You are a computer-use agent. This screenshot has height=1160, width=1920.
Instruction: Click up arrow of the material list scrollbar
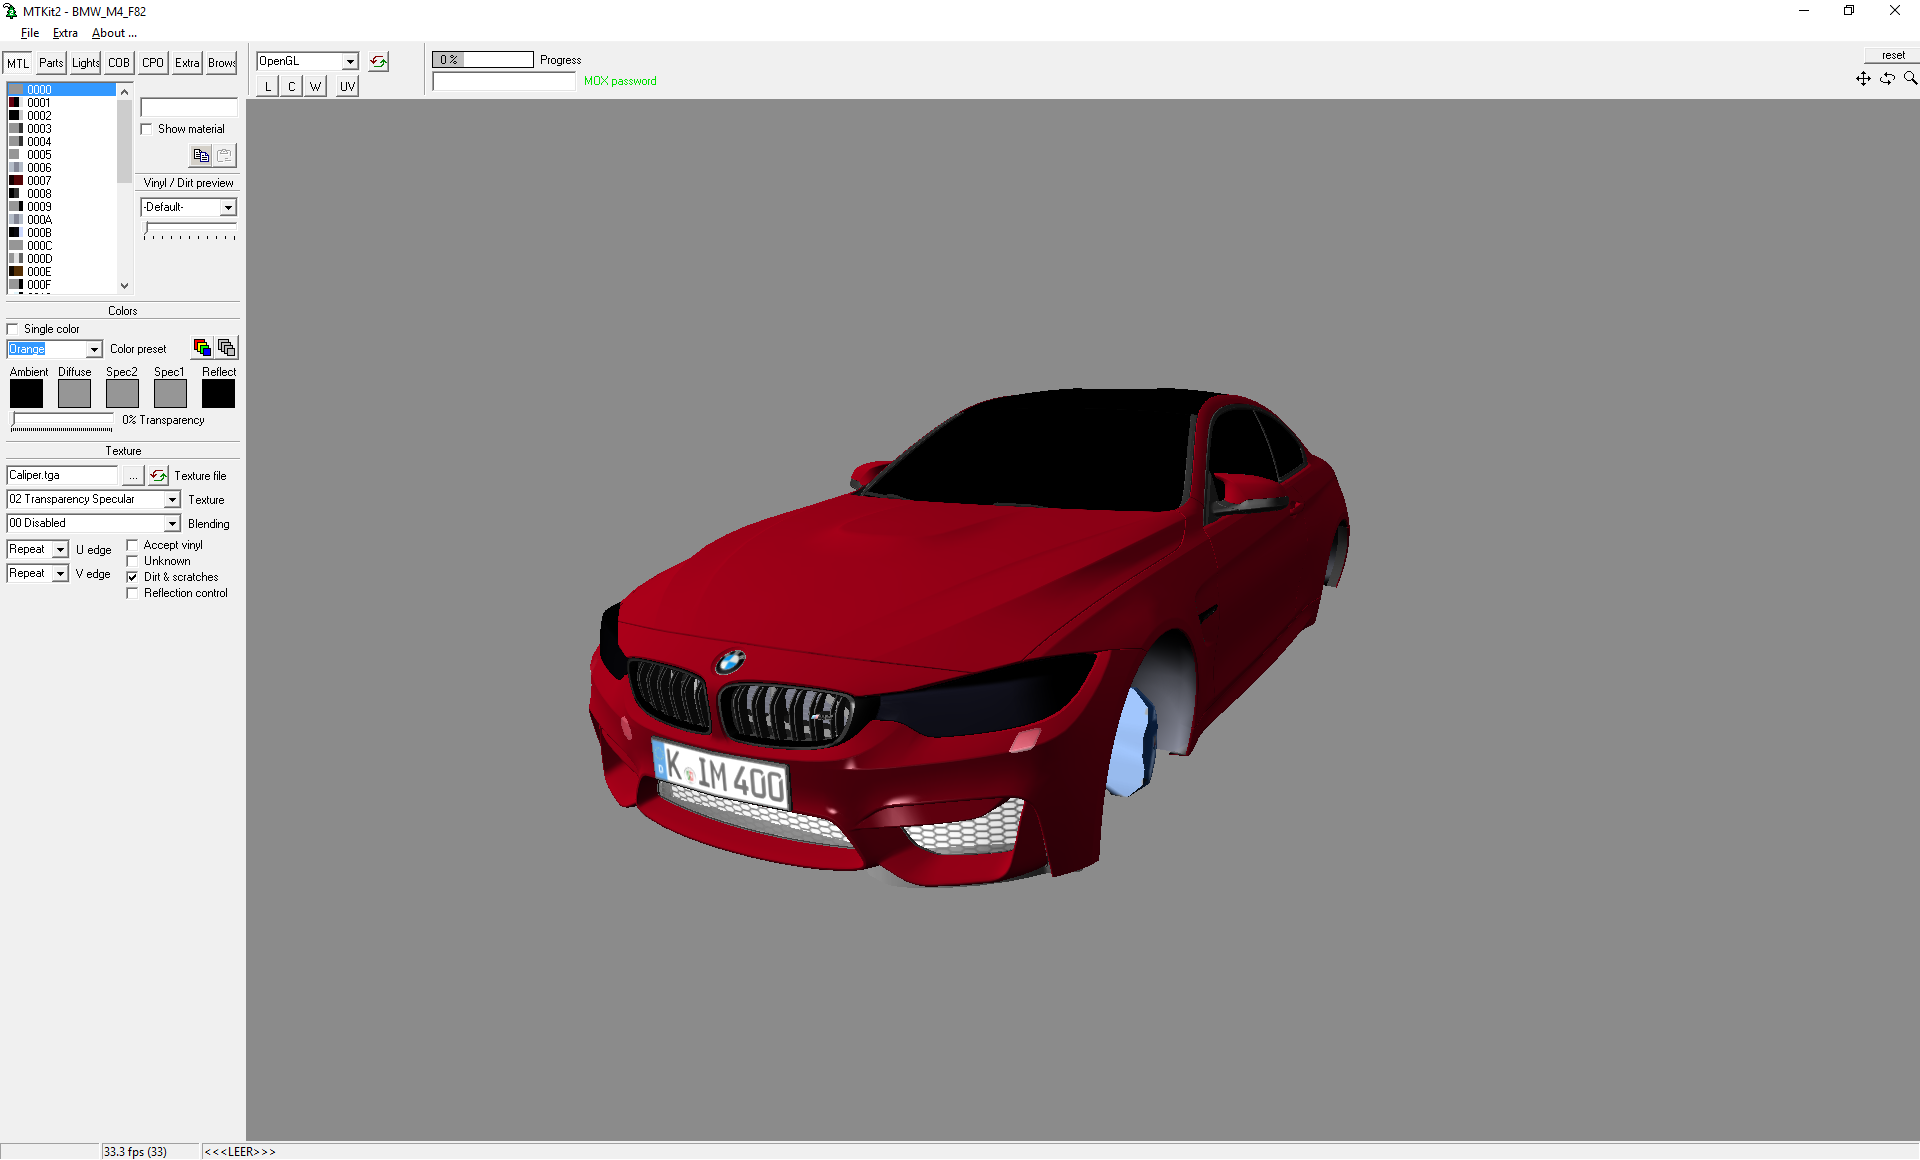point(124,91)
